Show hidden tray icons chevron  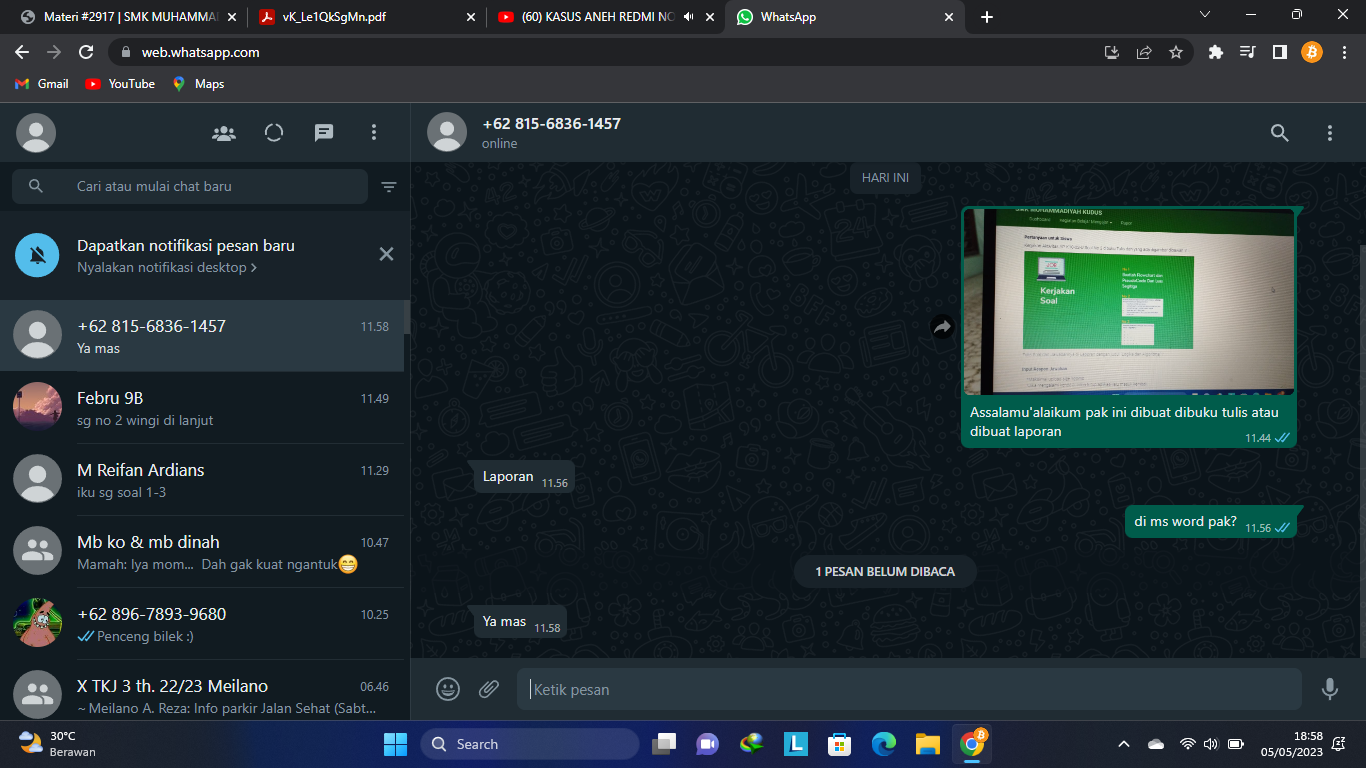[1124, 744]
